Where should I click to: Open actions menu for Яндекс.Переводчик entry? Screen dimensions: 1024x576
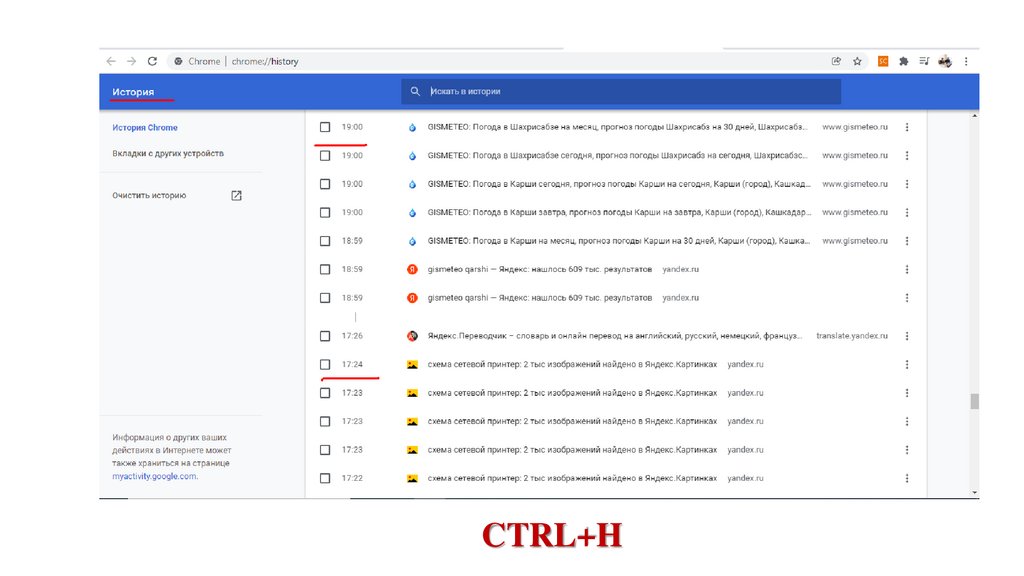(x=906, y=336)
